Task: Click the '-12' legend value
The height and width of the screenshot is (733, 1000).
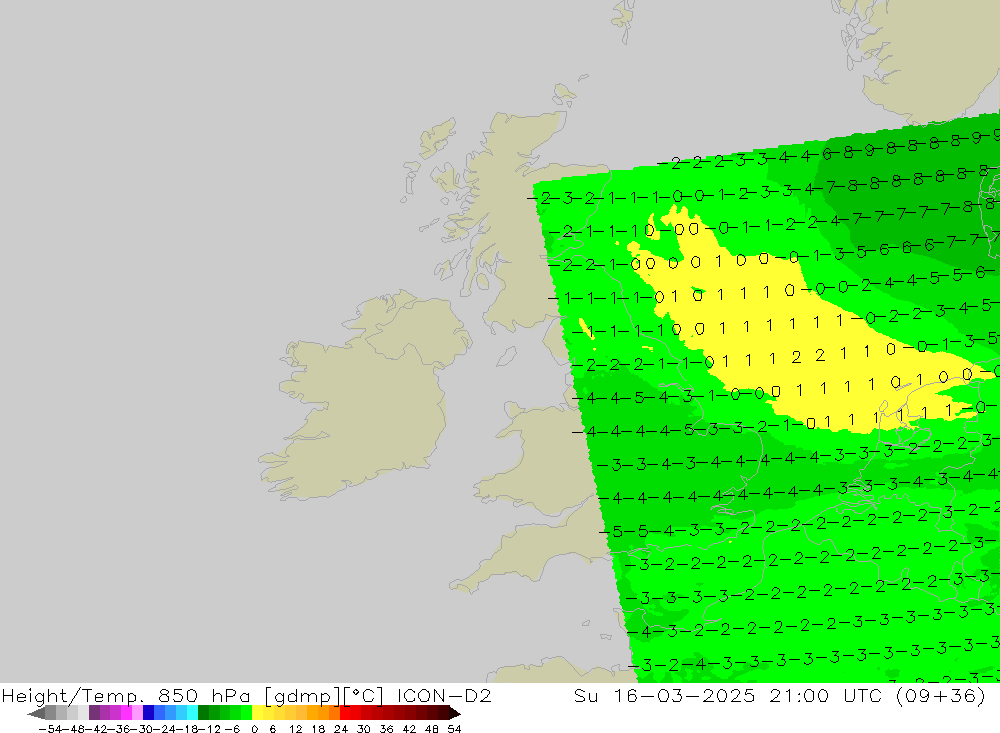Action: pyautogui.click(x=209, y=729)
